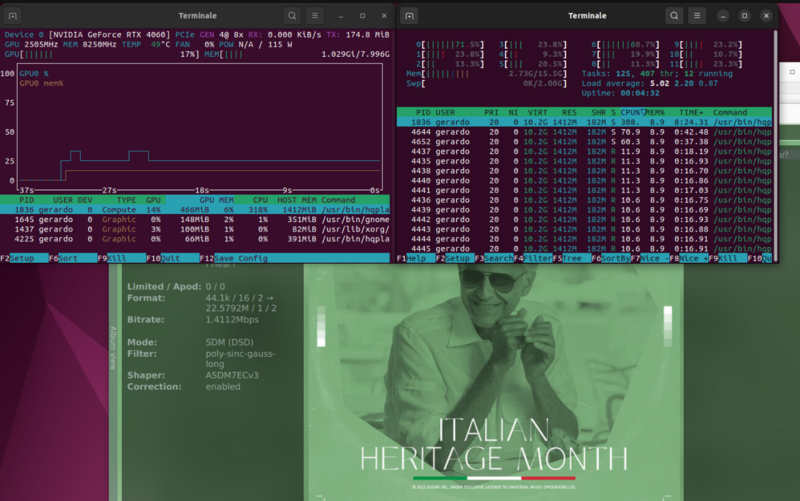Image resolution: width=800 pixels, height=501 pixels.
Task: Click the search icon in the htop terminal
Action: [x=674, y=16]
